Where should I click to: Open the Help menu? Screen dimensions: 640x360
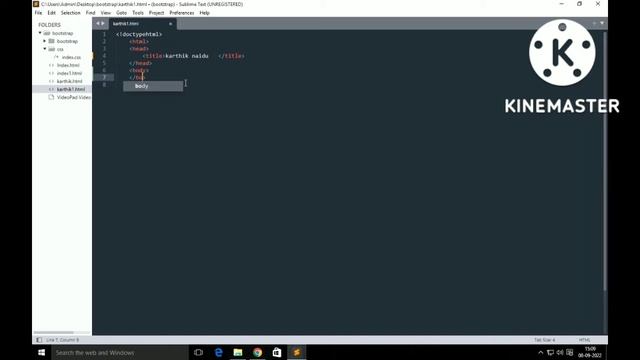pos(204,13)
